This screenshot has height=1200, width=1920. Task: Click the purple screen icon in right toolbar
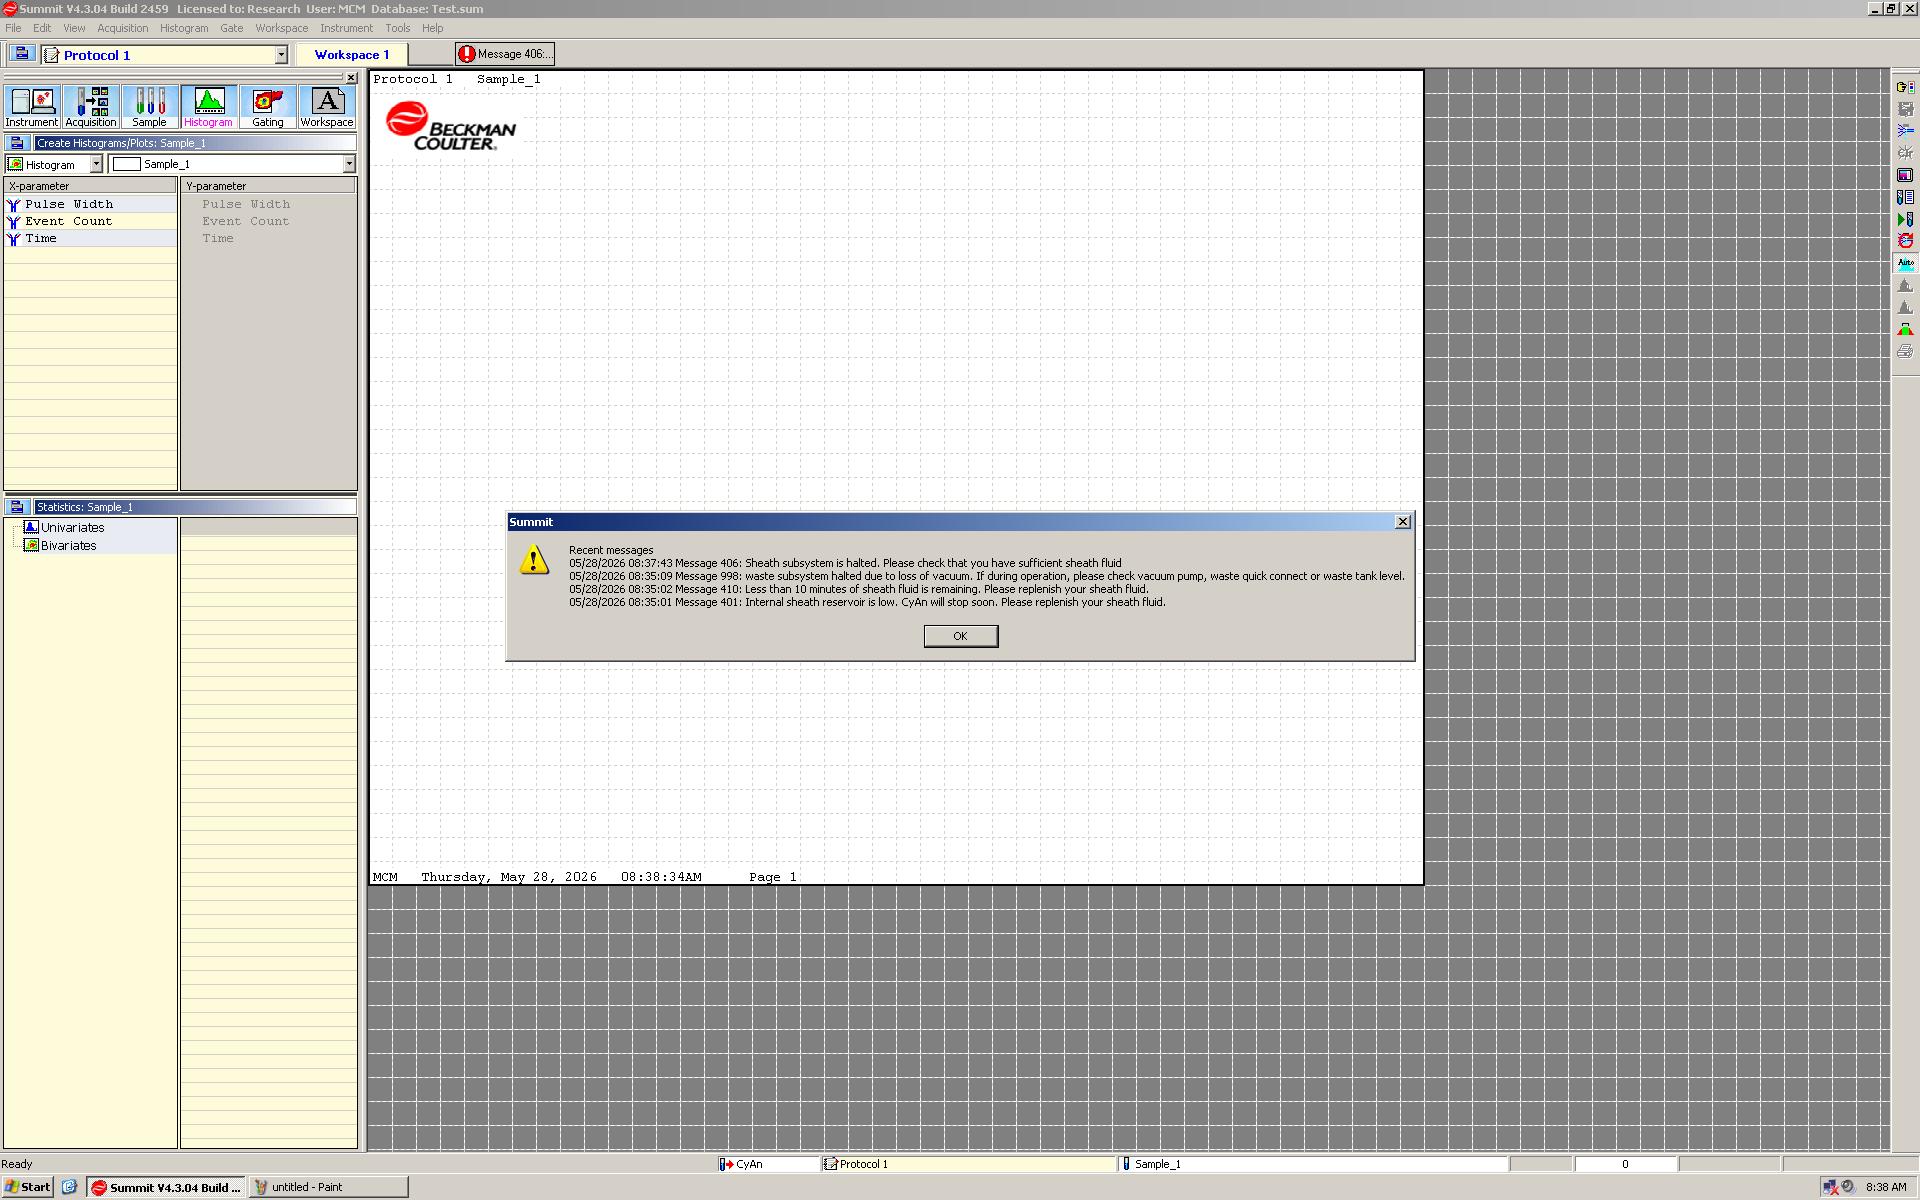point(1905,175)
